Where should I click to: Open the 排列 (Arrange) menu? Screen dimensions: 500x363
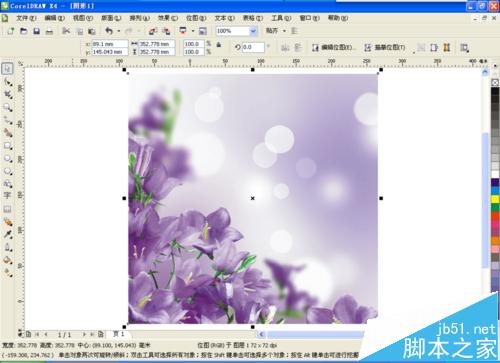(x=140, y=18)
